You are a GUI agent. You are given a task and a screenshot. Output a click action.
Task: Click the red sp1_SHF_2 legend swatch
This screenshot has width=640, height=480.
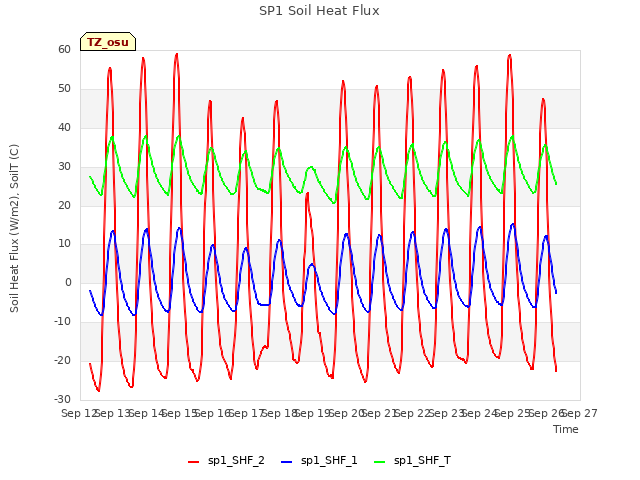point(193,462)
